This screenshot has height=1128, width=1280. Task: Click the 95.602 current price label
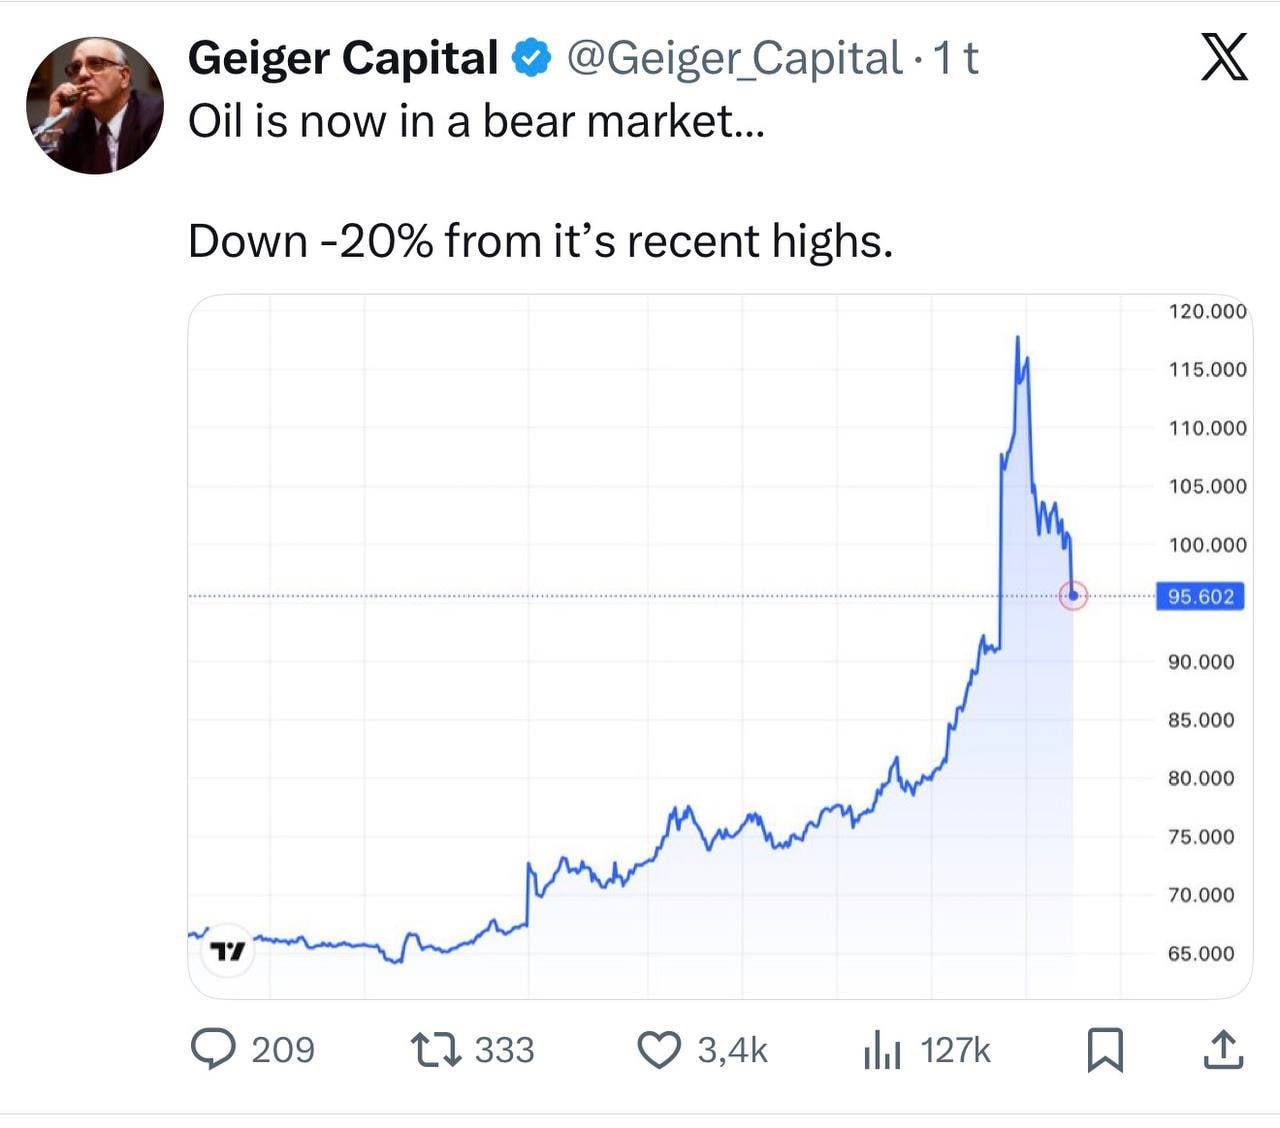(1200, 596)
